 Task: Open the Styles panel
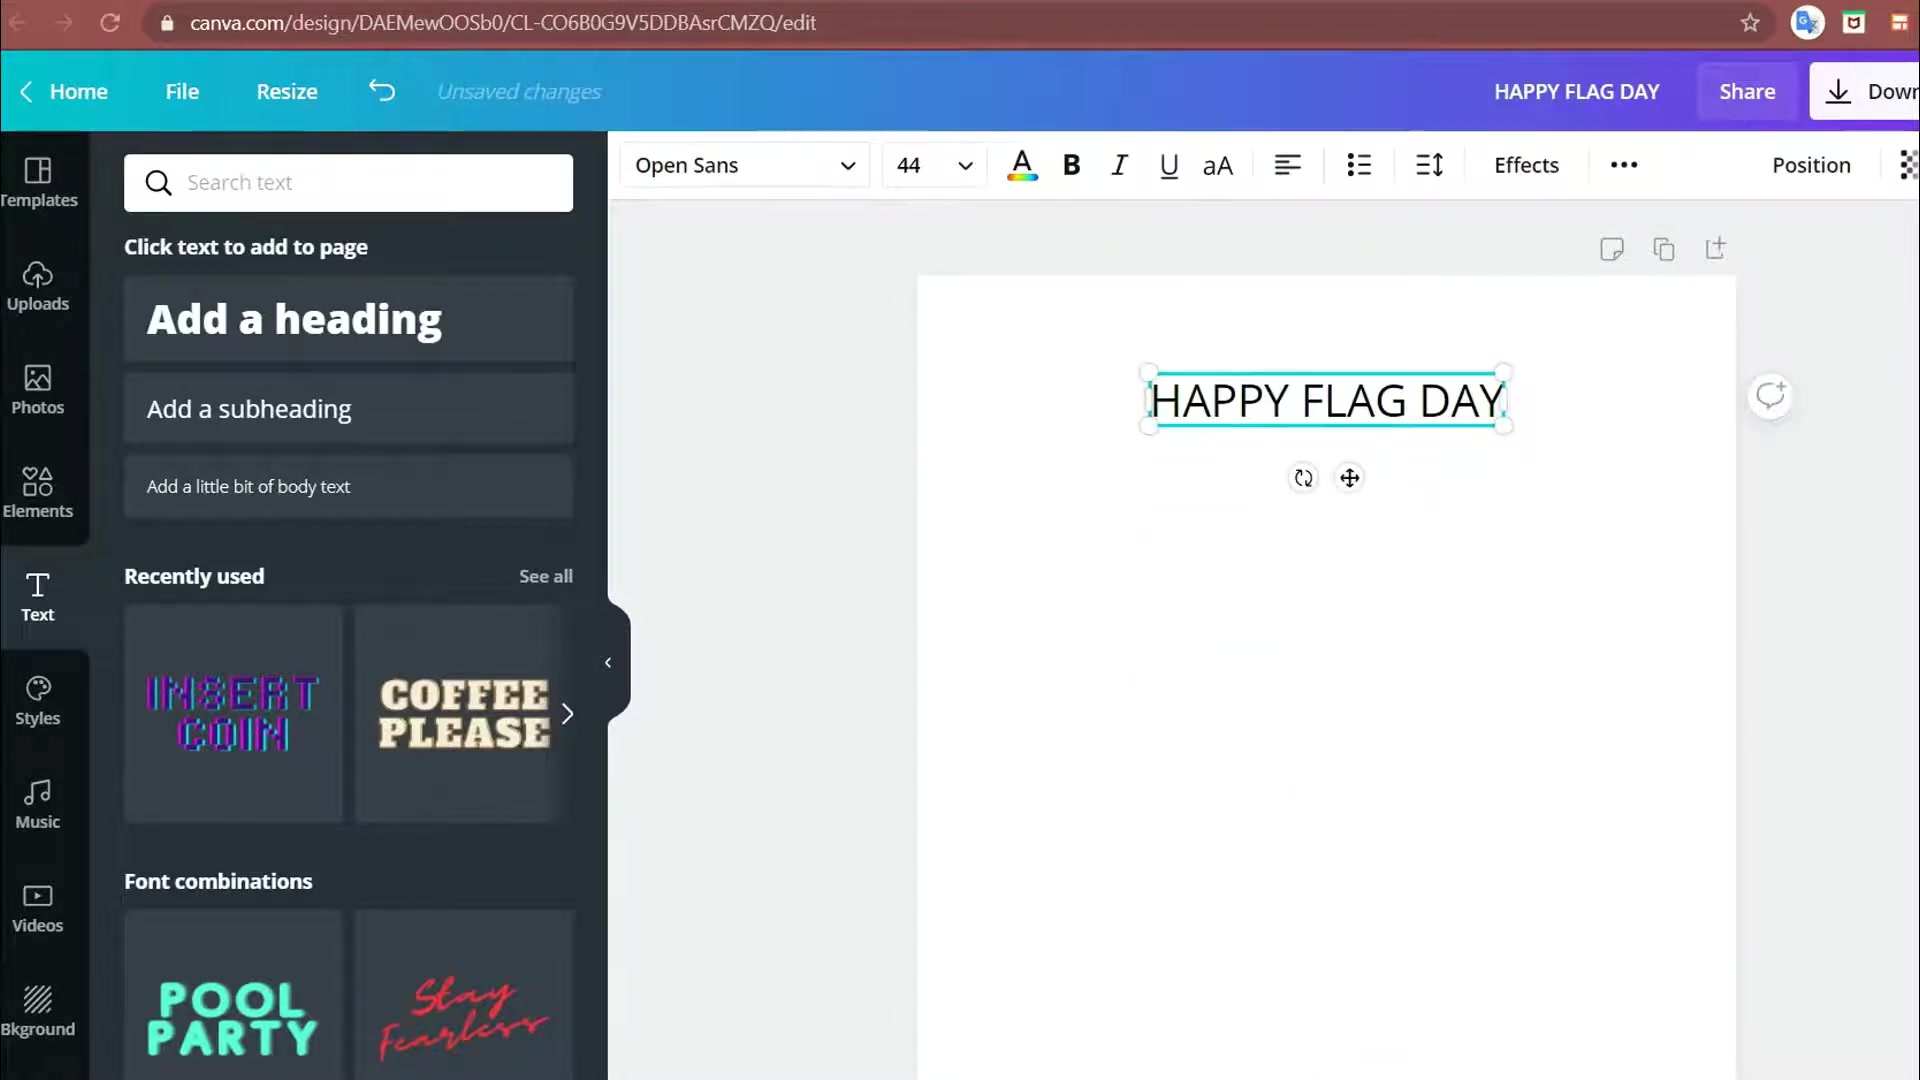tap(39, 700)
